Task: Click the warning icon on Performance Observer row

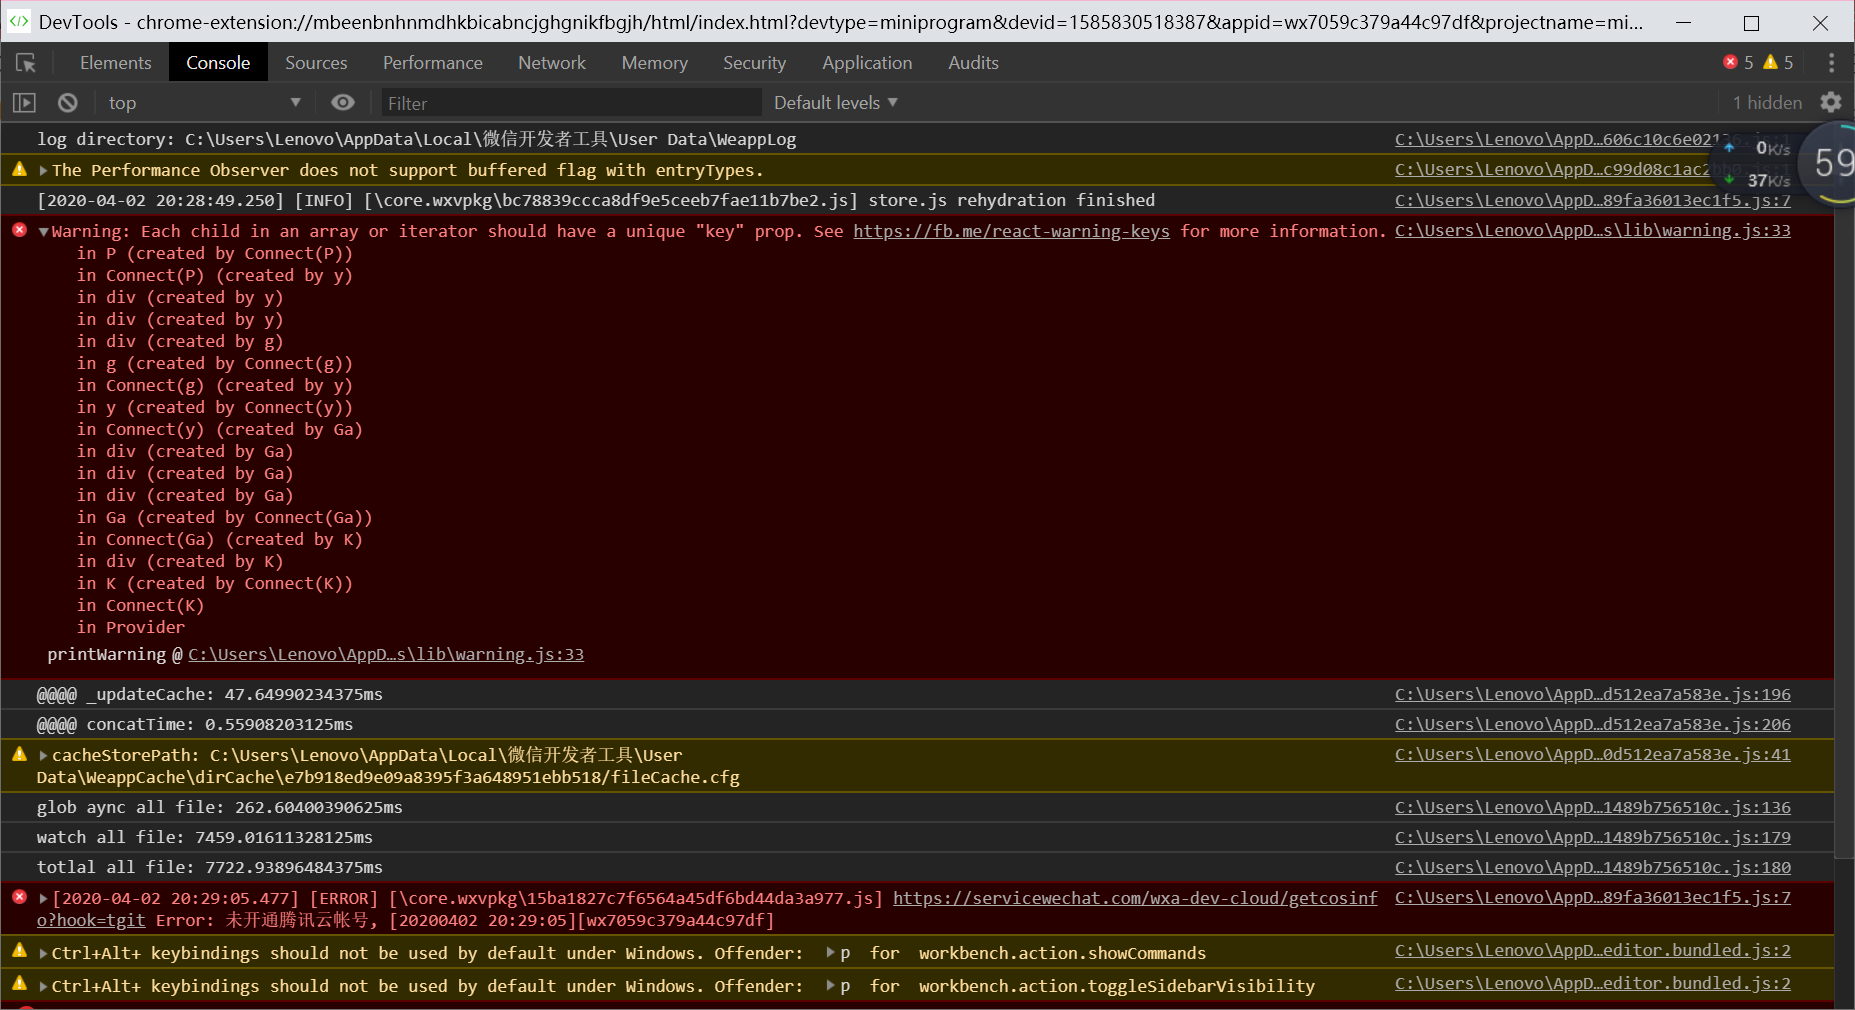Action: point(19,169)
